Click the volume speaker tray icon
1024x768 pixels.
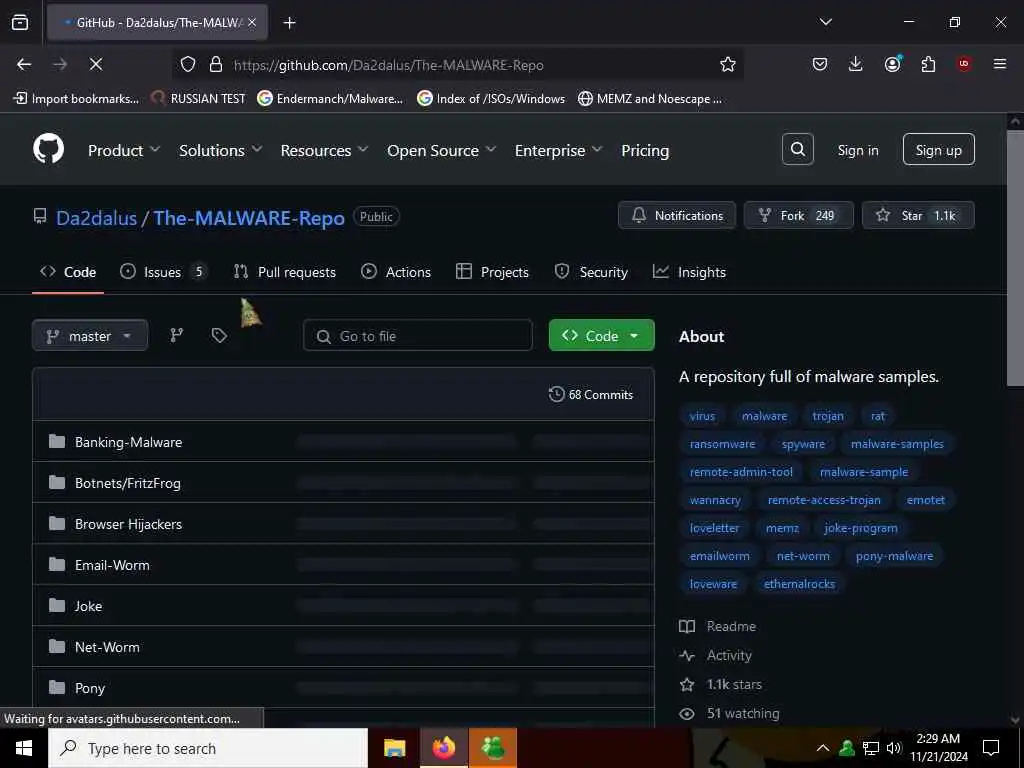894,748
